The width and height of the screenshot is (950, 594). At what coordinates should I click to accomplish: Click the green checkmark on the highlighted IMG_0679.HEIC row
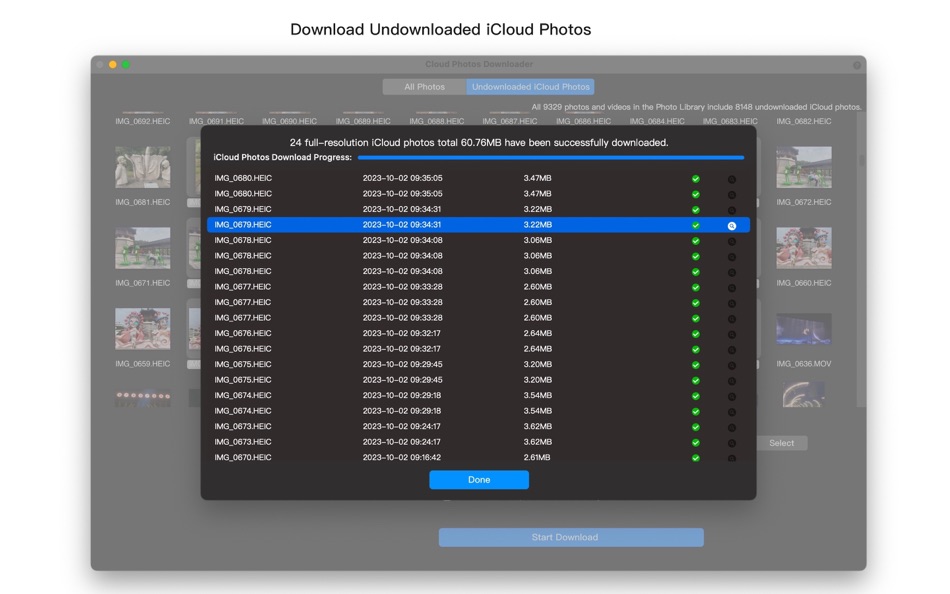pyautogui.click(x=696, y=225)
